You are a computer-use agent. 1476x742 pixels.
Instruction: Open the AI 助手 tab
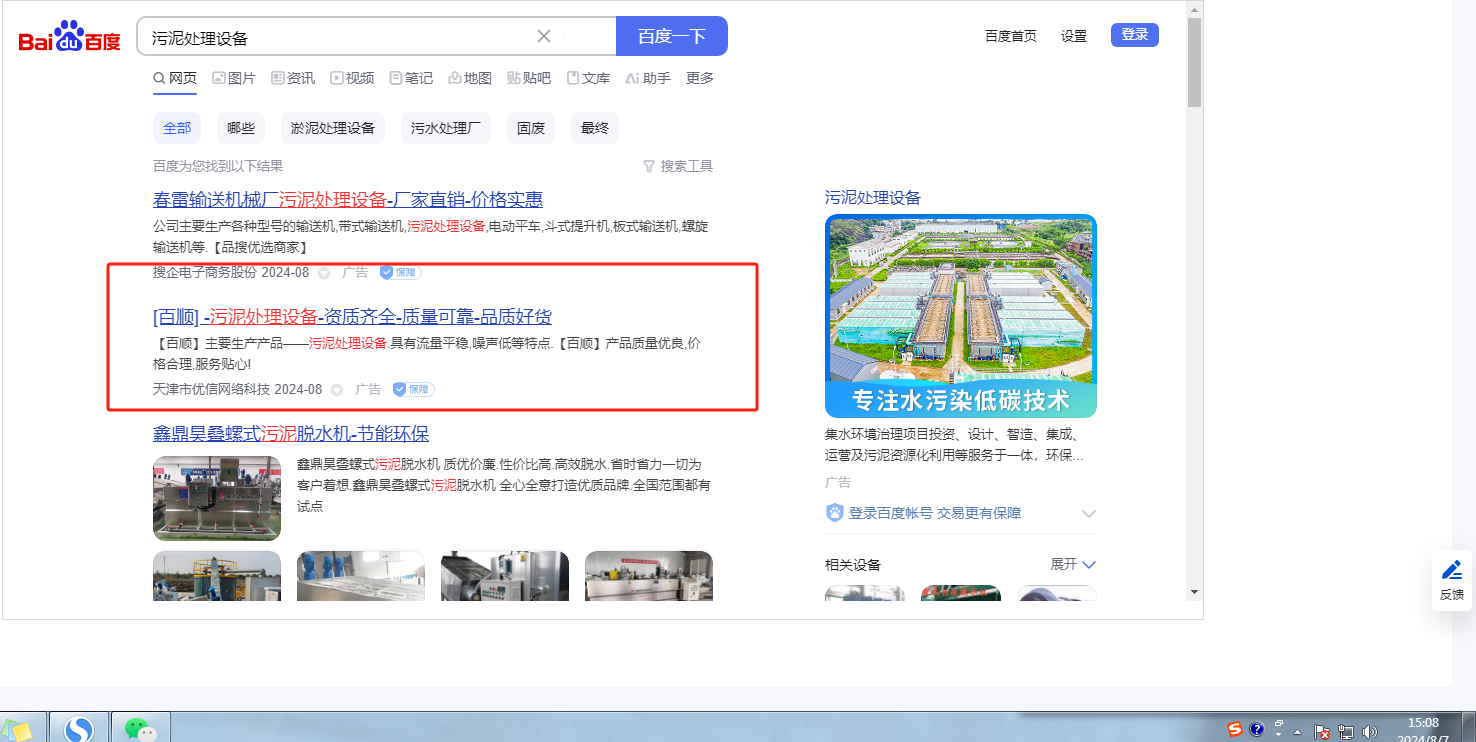point(648,78)
